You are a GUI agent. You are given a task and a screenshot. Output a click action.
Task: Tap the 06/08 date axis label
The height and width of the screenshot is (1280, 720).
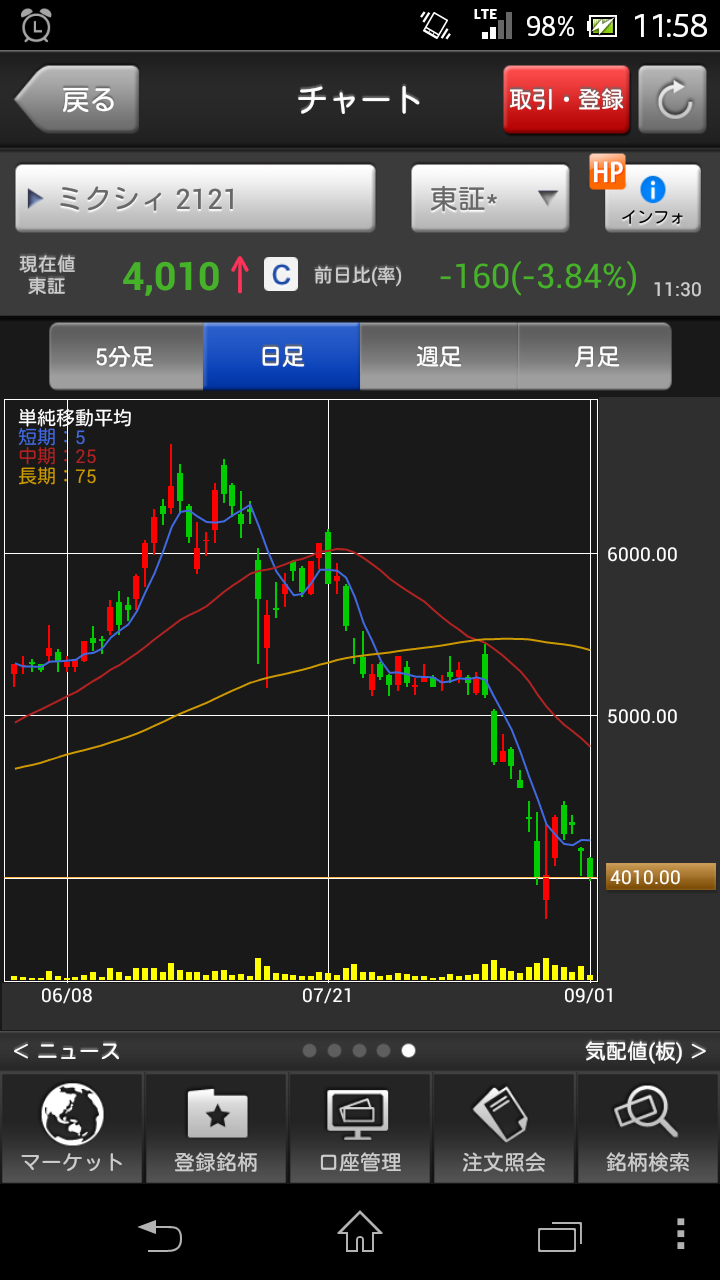coord(67,995)
